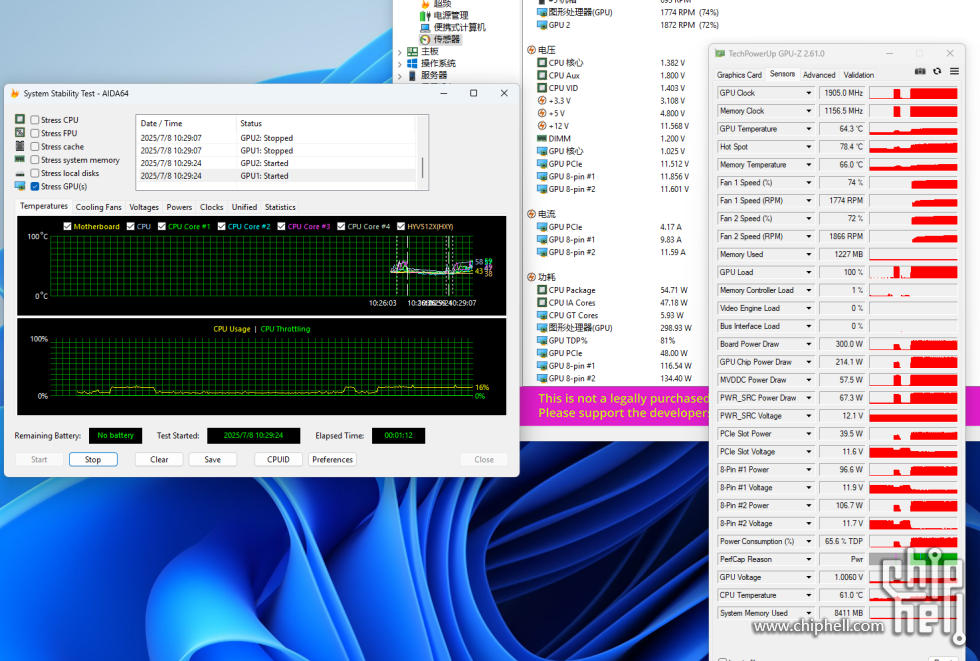Expand the 操作系统 tree node
This screenshot has width=980, height=661.
coord(399,64)
